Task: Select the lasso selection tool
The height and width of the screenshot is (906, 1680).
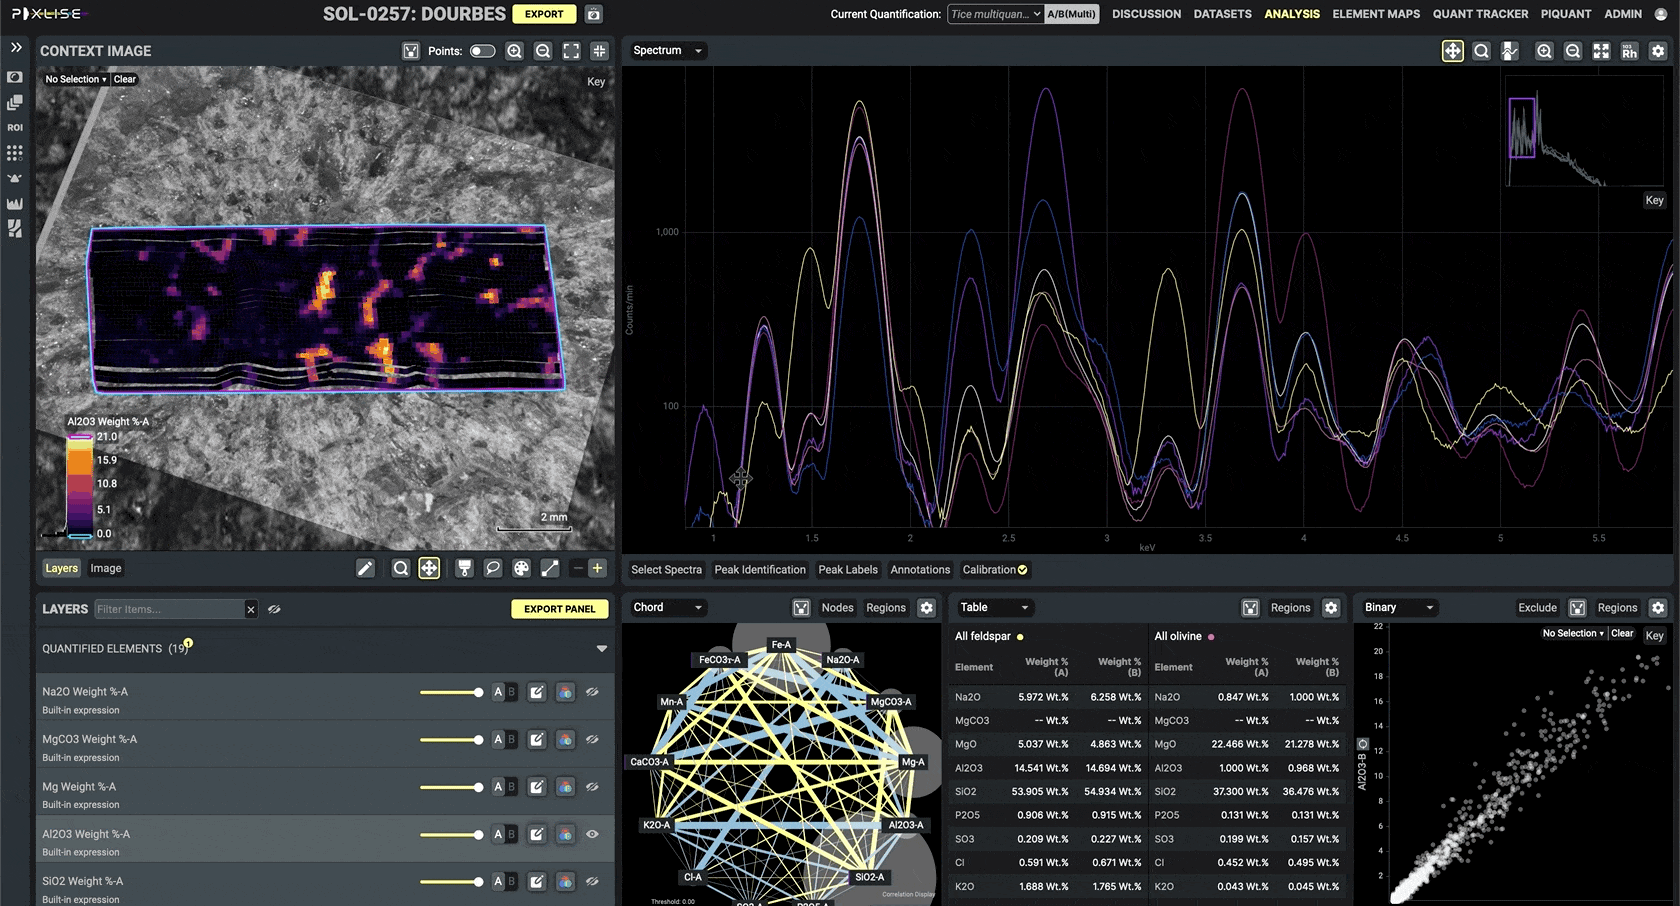Action: click(x=493, y=568)
